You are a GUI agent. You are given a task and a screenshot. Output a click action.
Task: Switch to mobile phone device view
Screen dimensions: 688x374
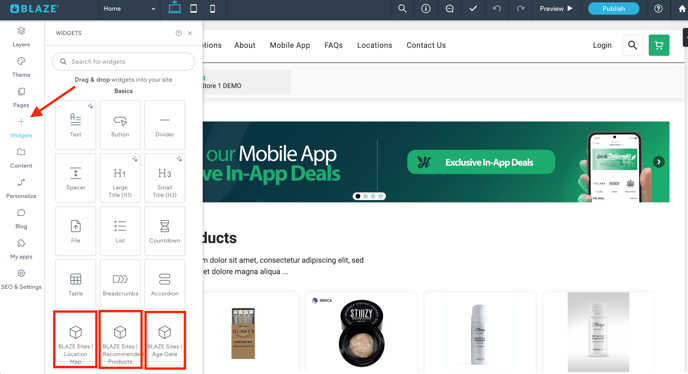click(212, 9)
